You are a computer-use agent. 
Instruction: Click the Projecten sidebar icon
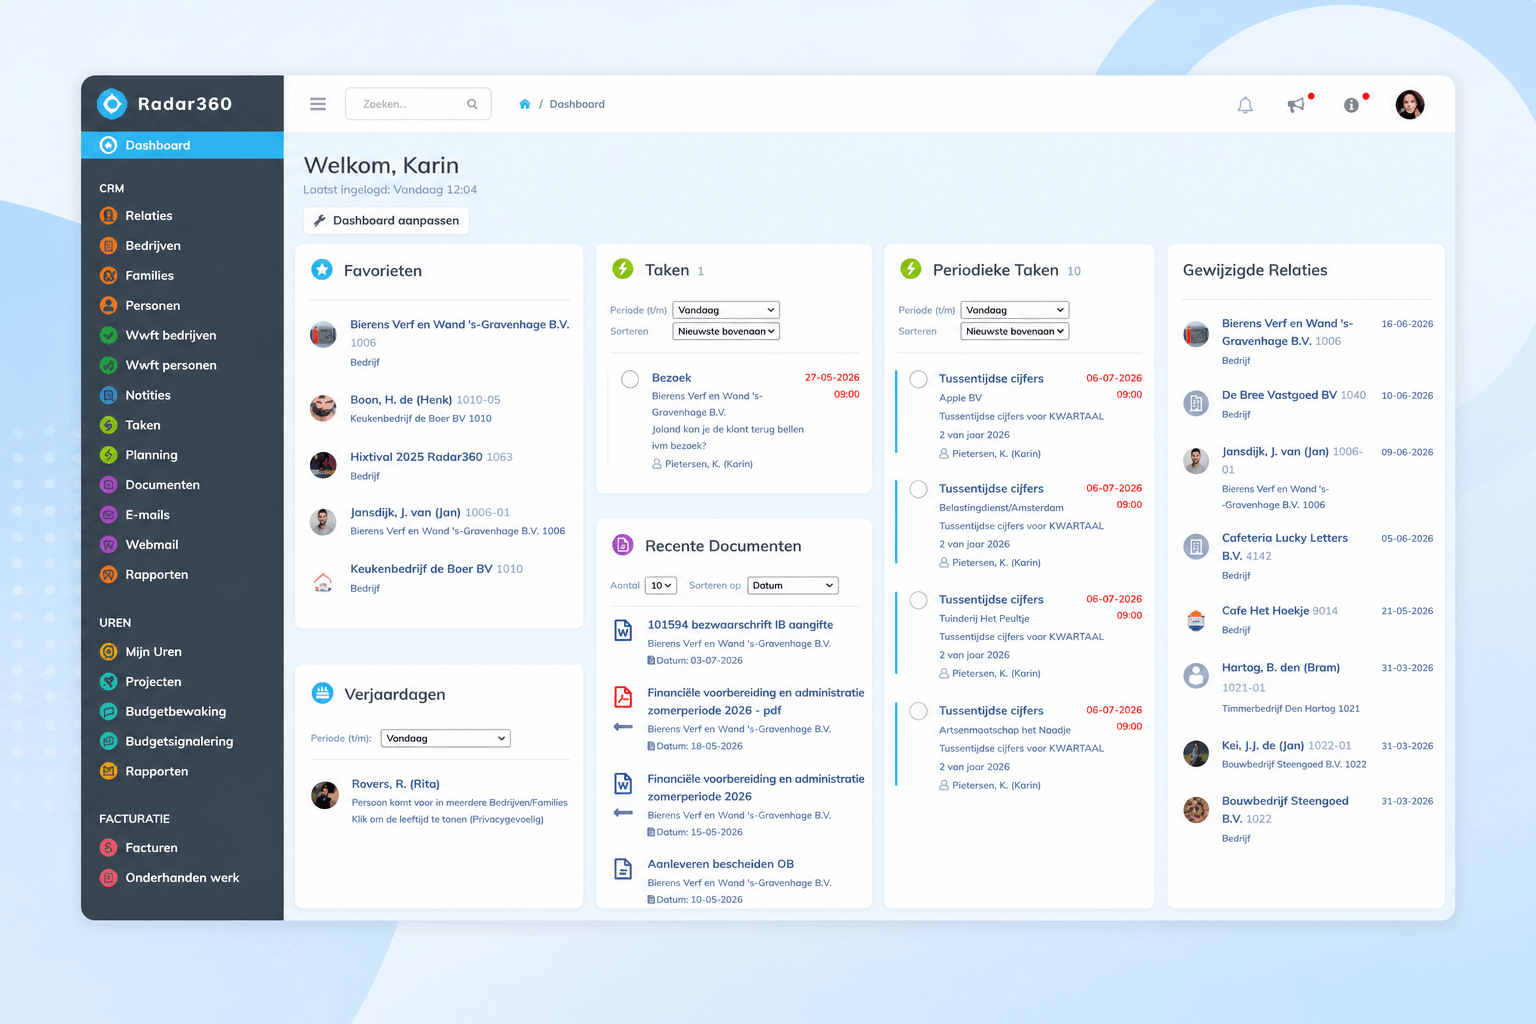[109, 682]
